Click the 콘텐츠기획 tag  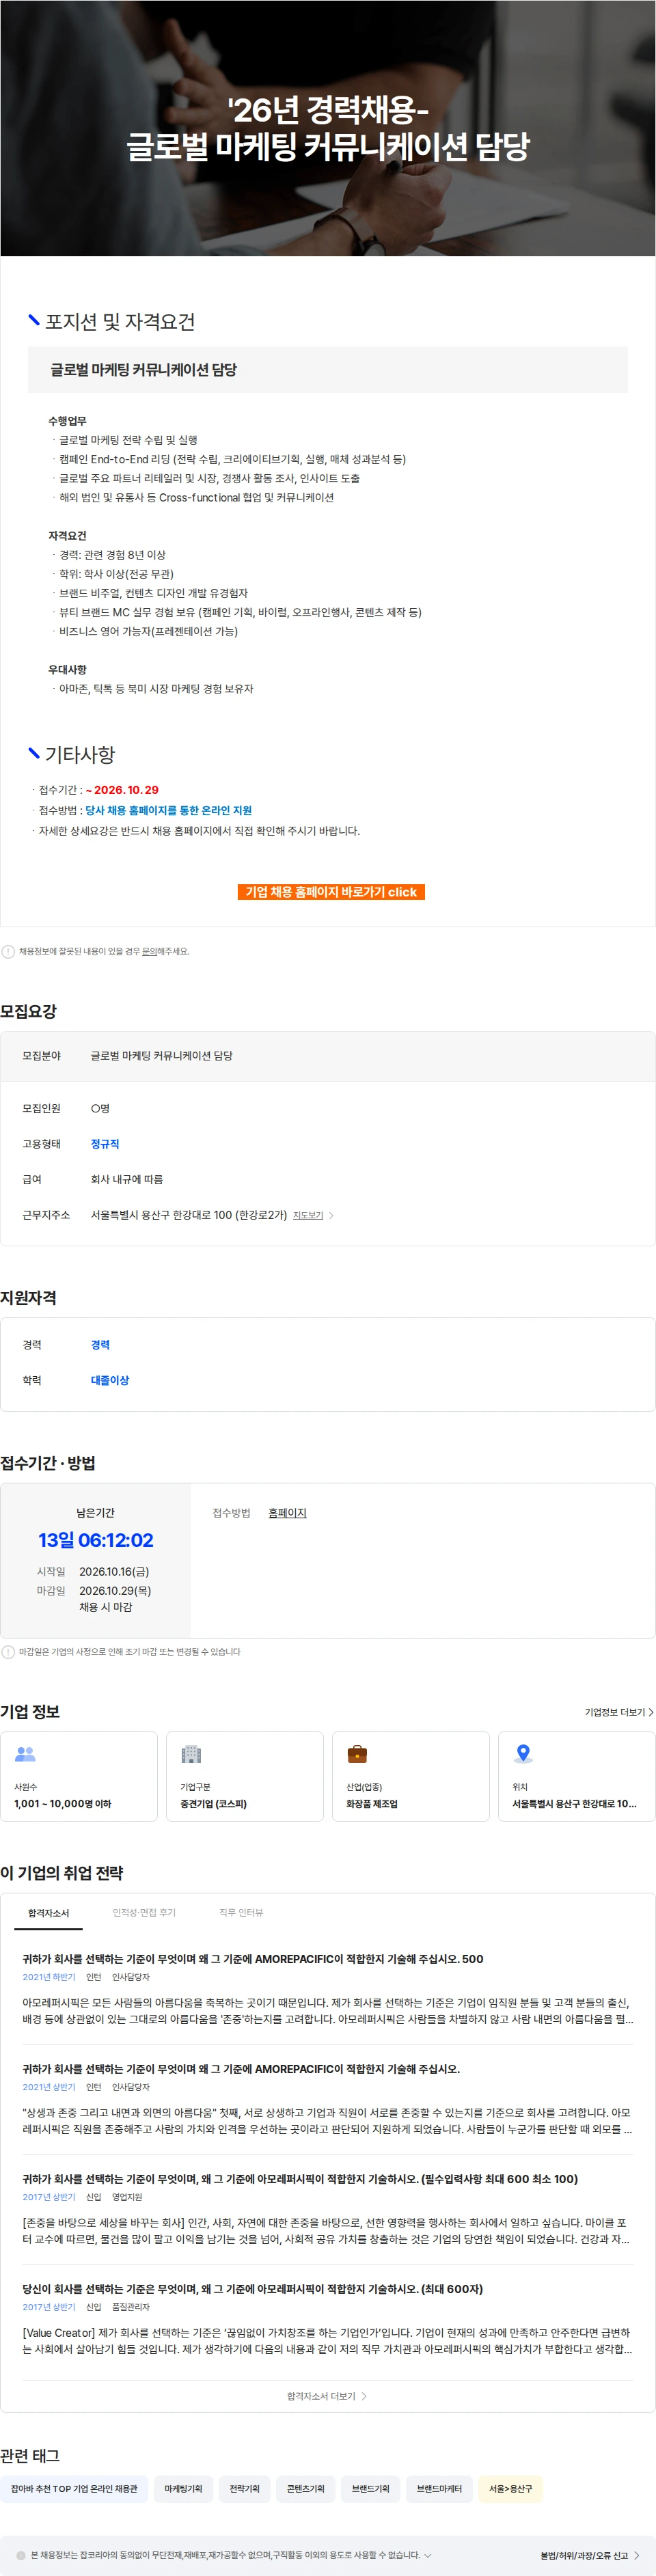305,2488
